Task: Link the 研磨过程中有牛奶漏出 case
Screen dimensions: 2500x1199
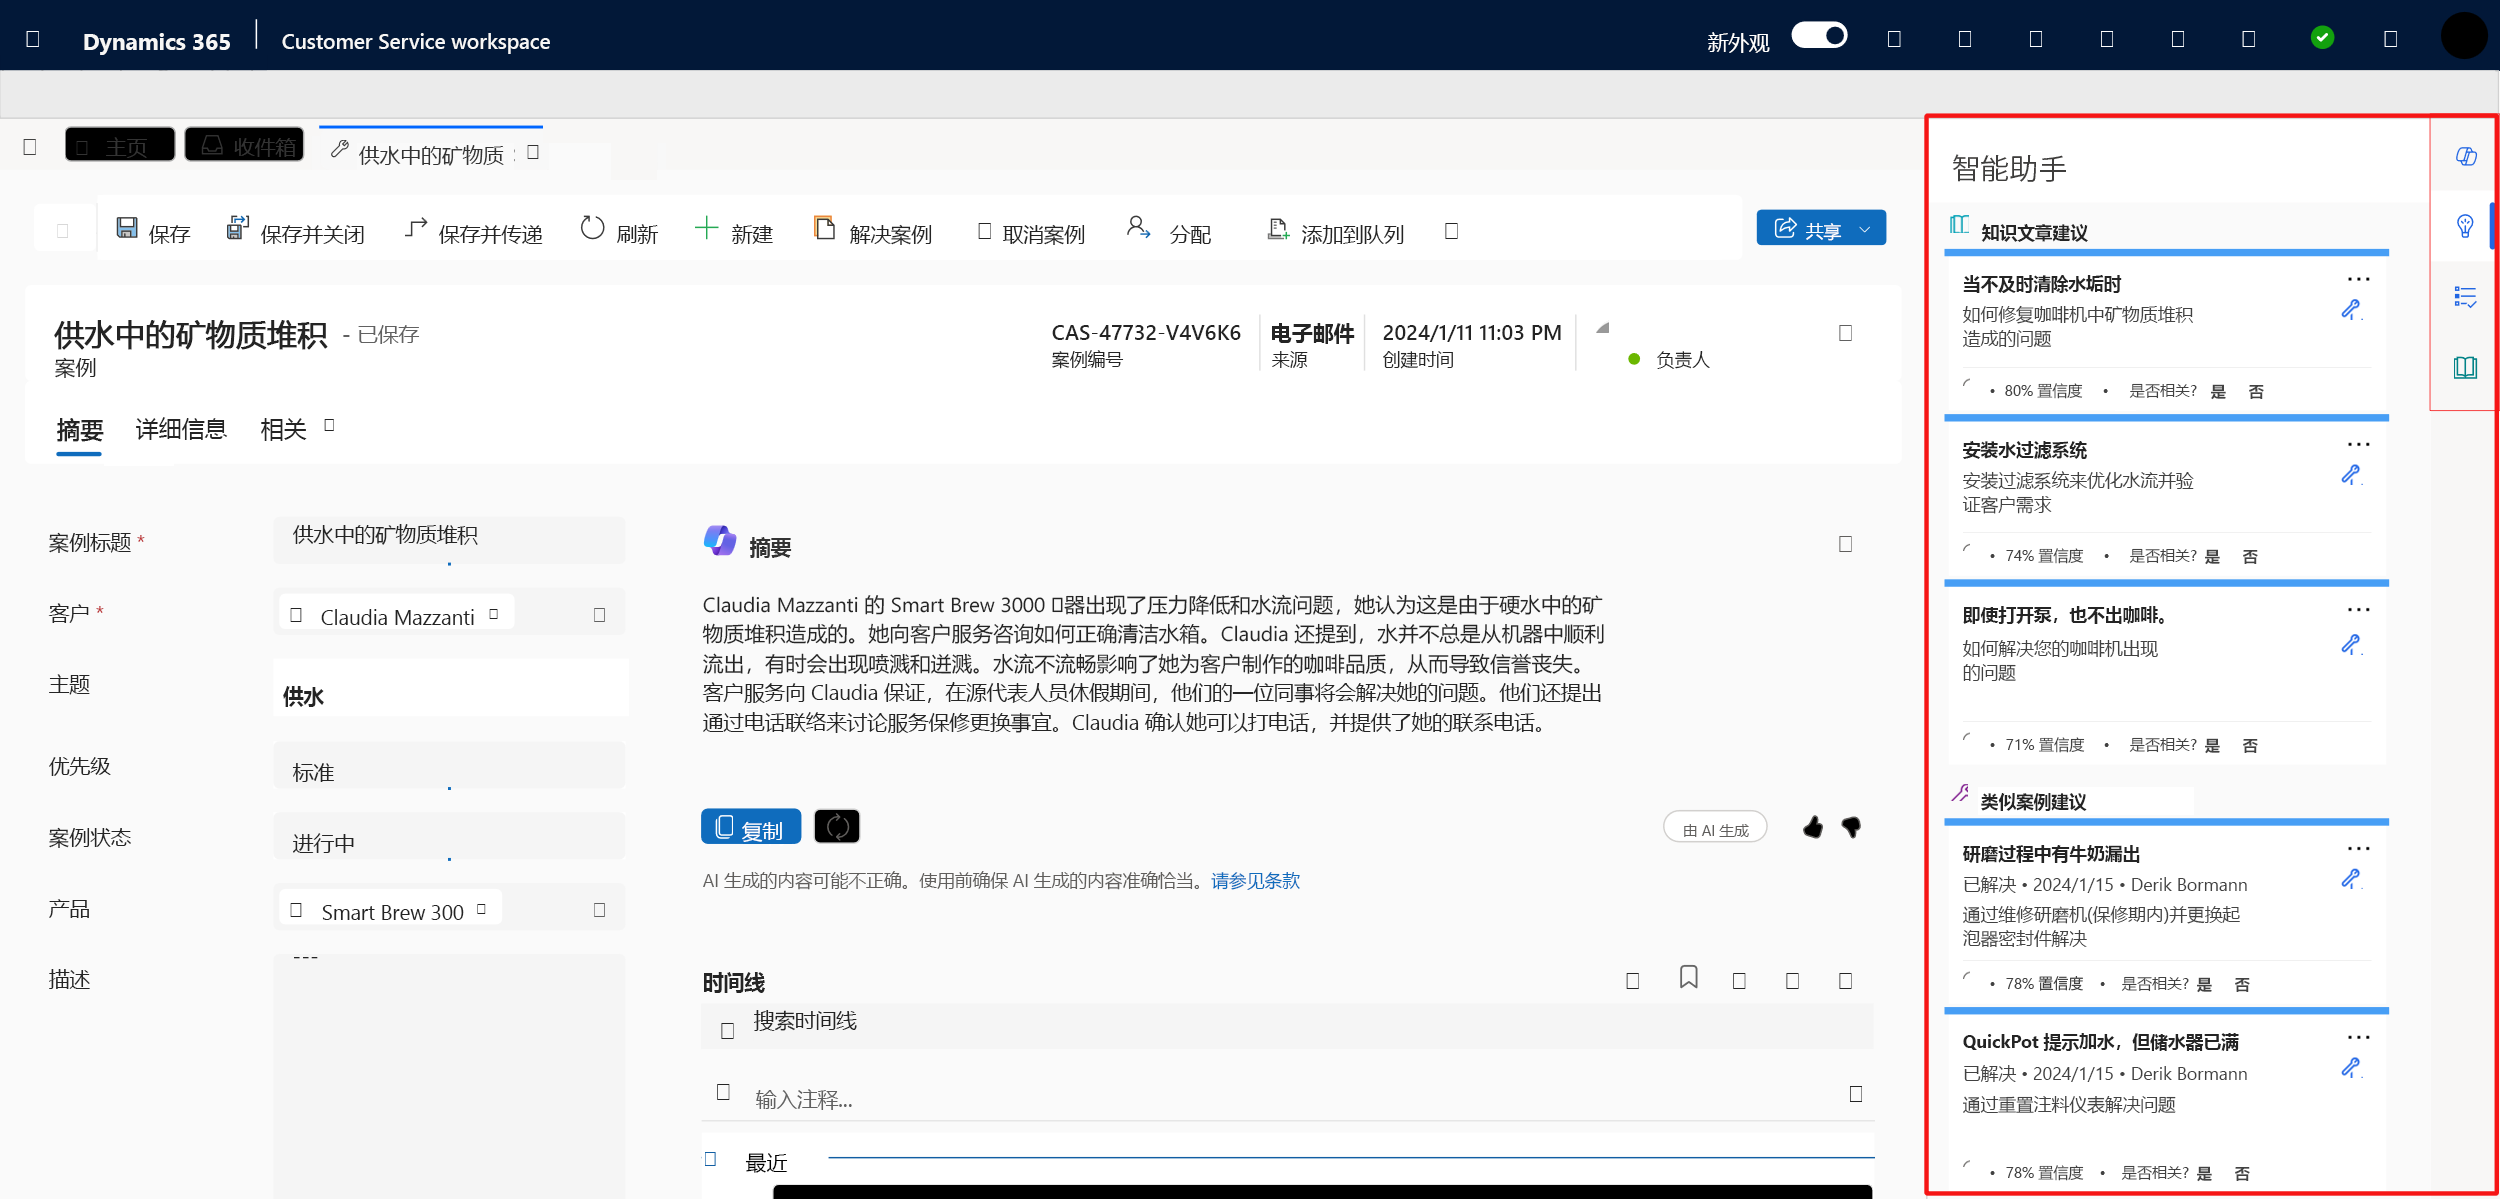Action: (2352, 879)
